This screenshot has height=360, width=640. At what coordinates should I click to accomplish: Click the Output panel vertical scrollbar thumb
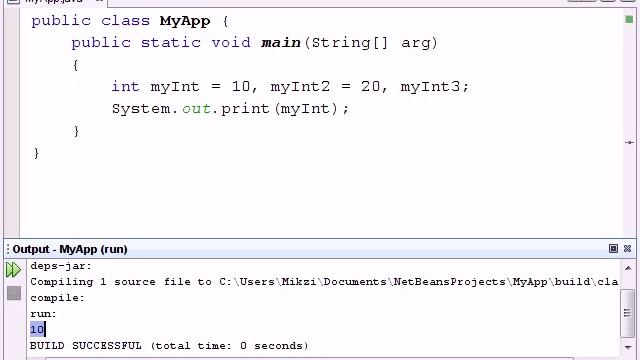[x=627, y=313]
